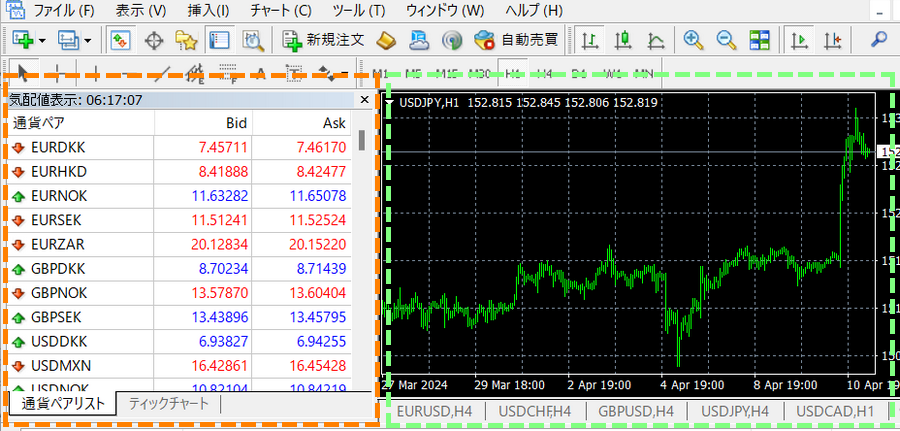Tile chart windows with the grid icon

[x=759, y=40]
